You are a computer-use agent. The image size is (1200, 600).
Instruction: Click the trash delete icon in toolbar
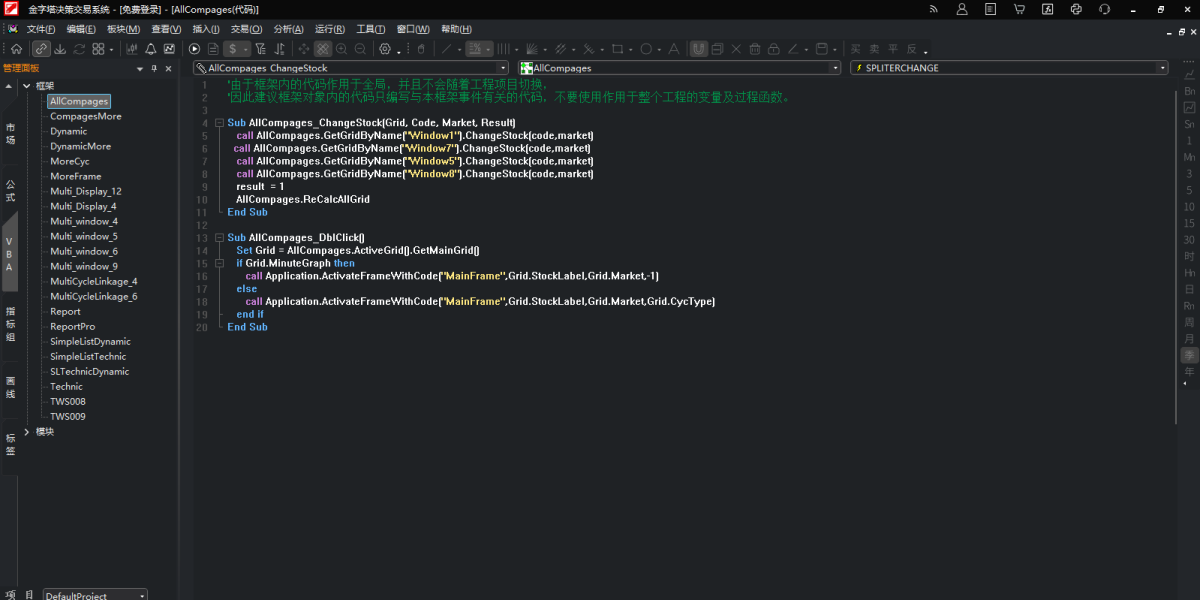click(755, 49)
